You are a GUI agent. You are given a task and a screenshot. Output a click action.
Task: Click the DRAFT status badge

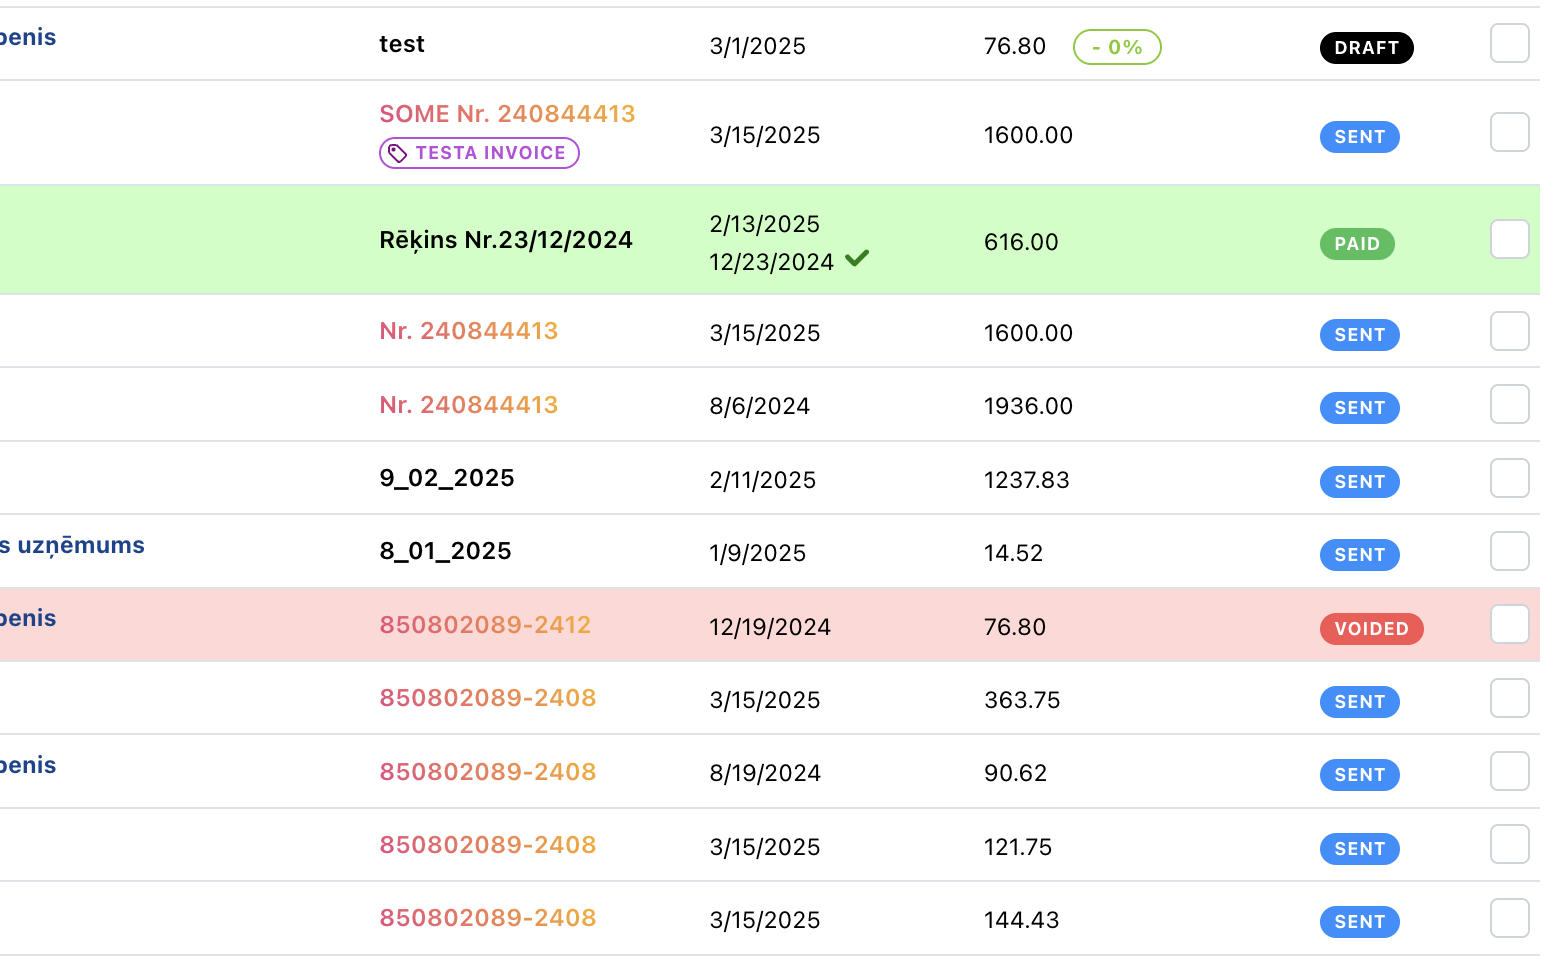pos(1366,48)
